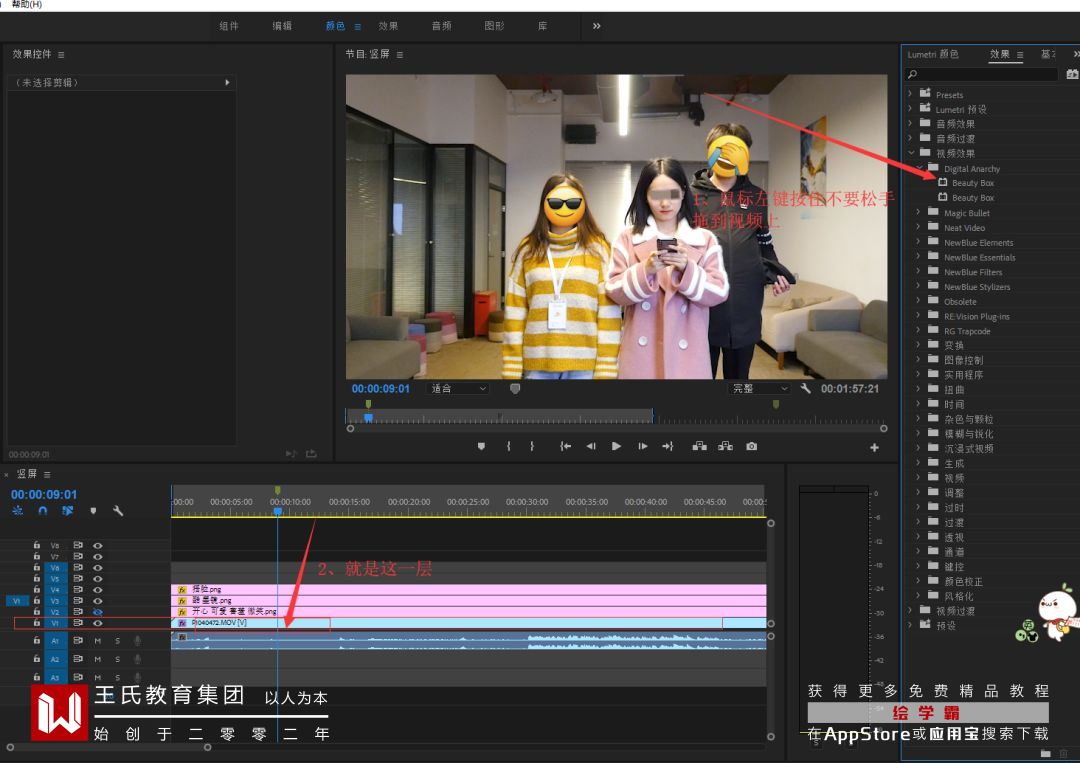The height and width of the screenshot is (763, 1080).
Task: Open the 效果控件 panel menu
Action: pyautogui.click(x=61, y=54)
